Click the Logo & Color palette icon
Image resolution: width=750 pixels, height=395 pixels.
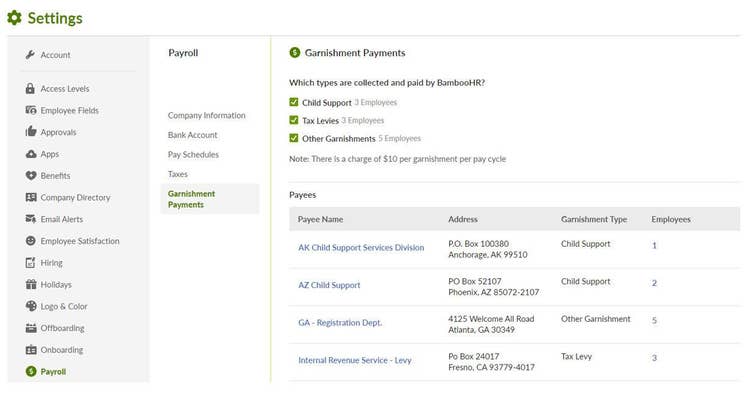point(31,306)
